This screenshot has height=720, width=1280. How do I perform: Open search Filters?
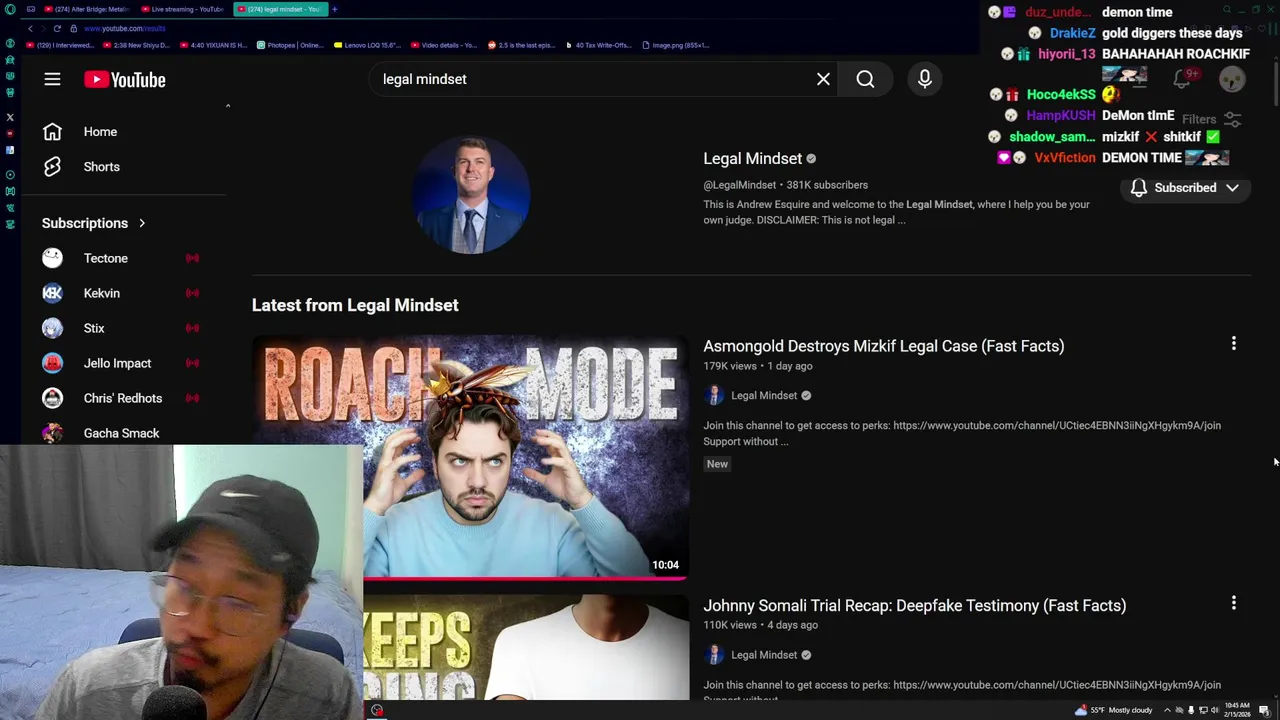click(1212, 119)
